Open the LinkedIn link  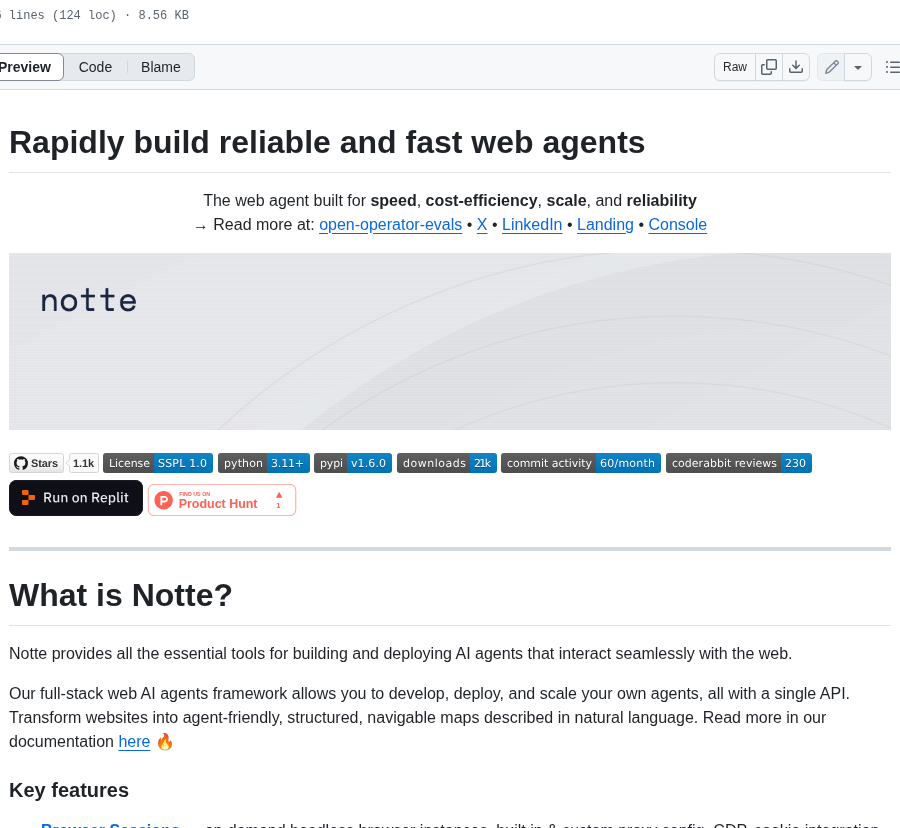click(x=532, y=224)
